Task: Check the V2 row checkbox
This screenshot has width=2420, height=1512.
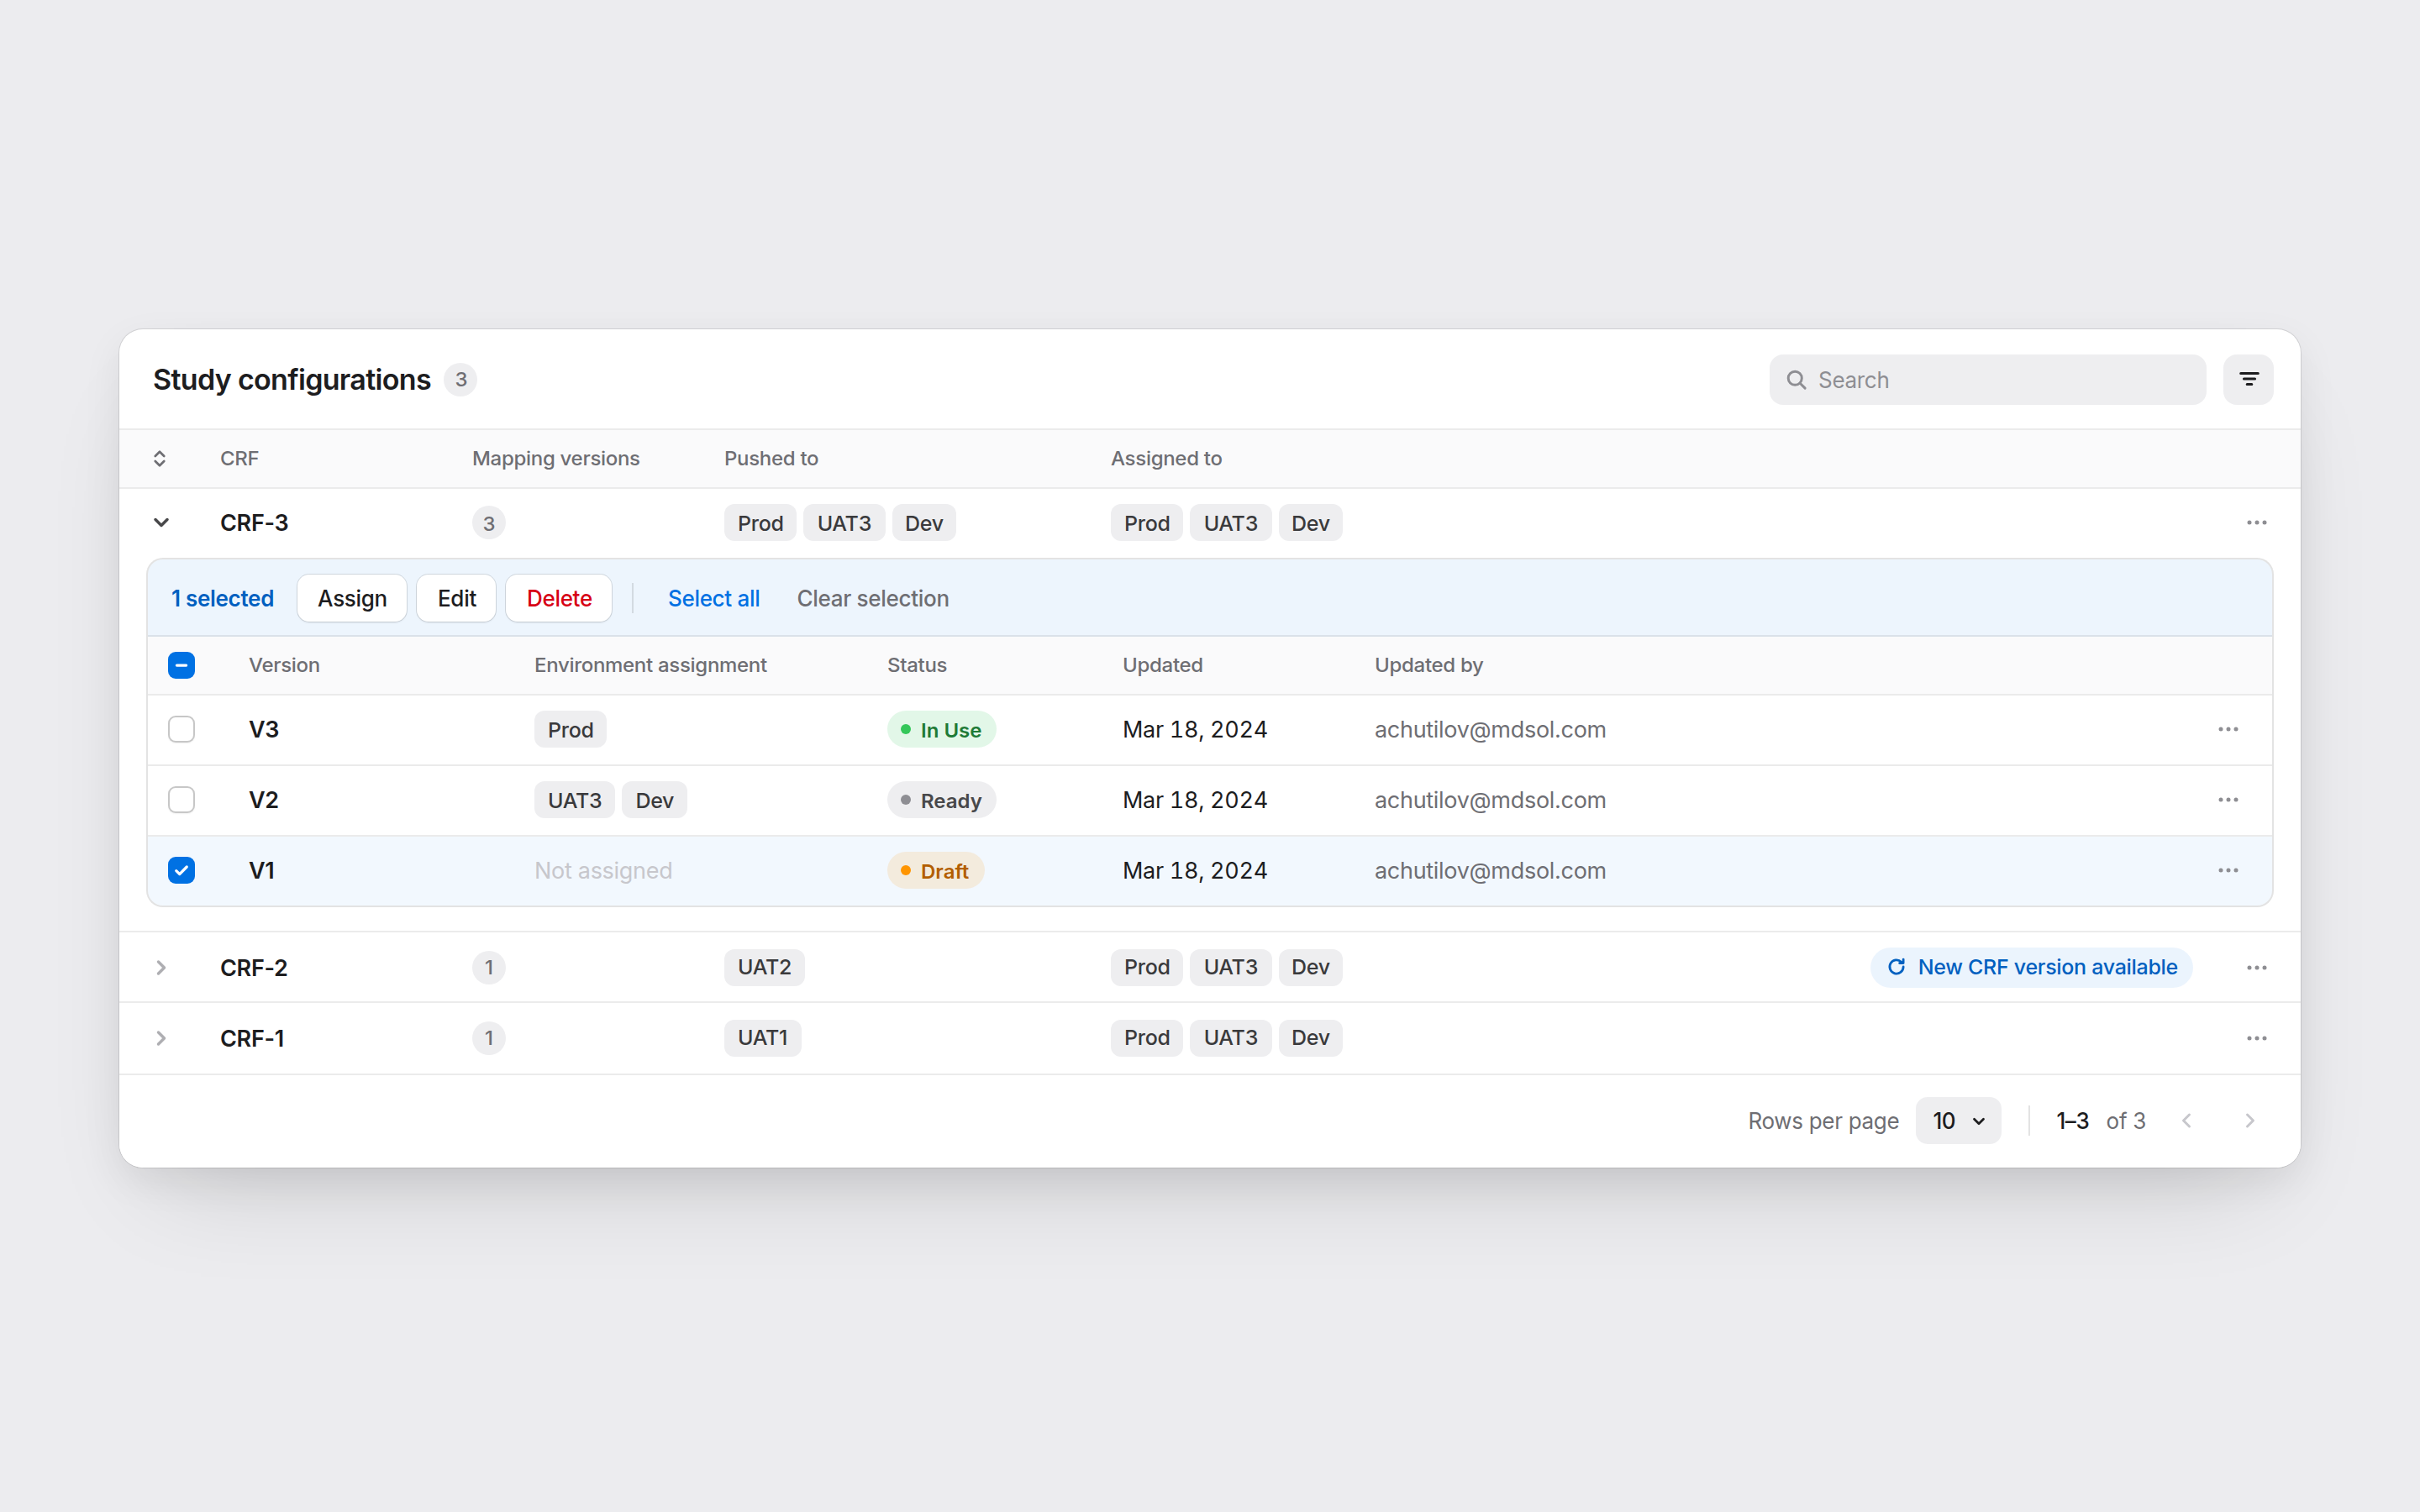Action: click(182, 800)
